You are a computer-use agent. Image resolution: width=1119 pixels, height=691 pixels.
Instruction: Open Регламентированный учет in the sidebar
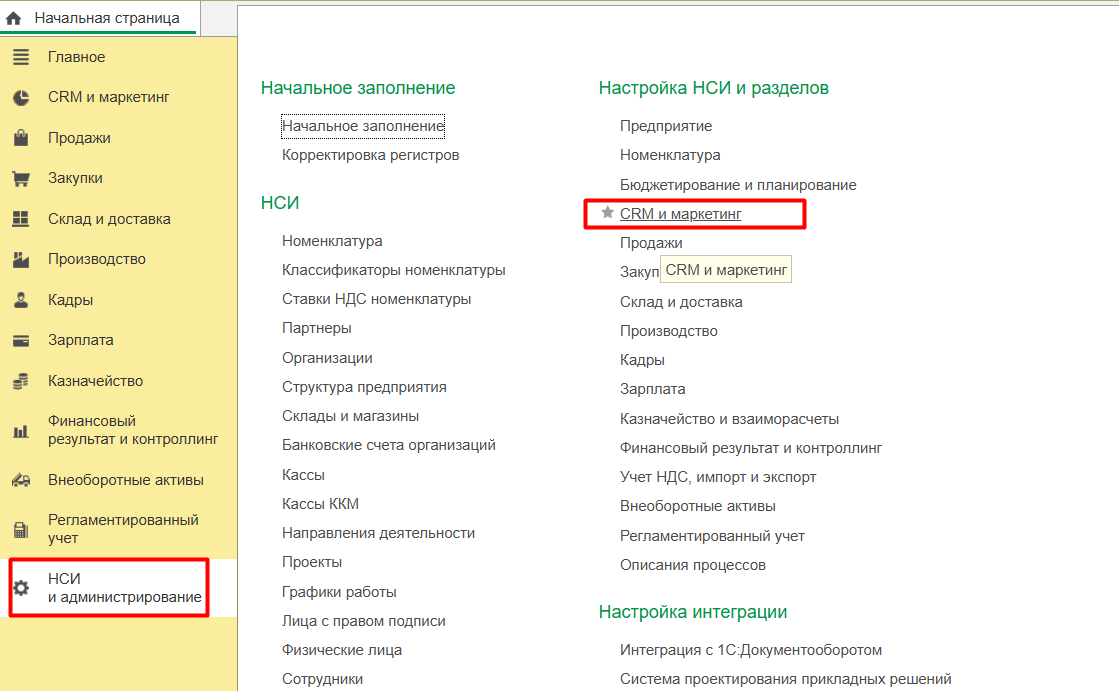pyautogui.click(x=123, y=529)
